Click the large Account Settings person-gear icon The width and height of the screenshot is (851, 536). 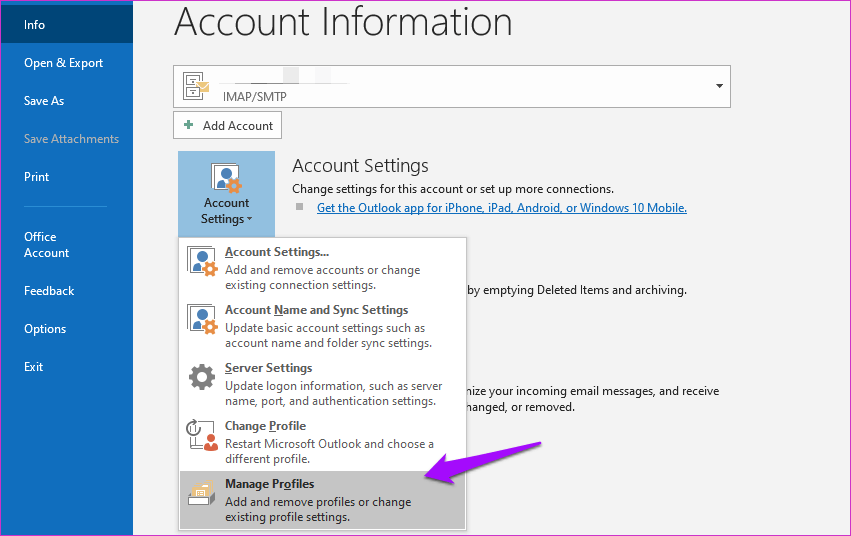point(226,178)
